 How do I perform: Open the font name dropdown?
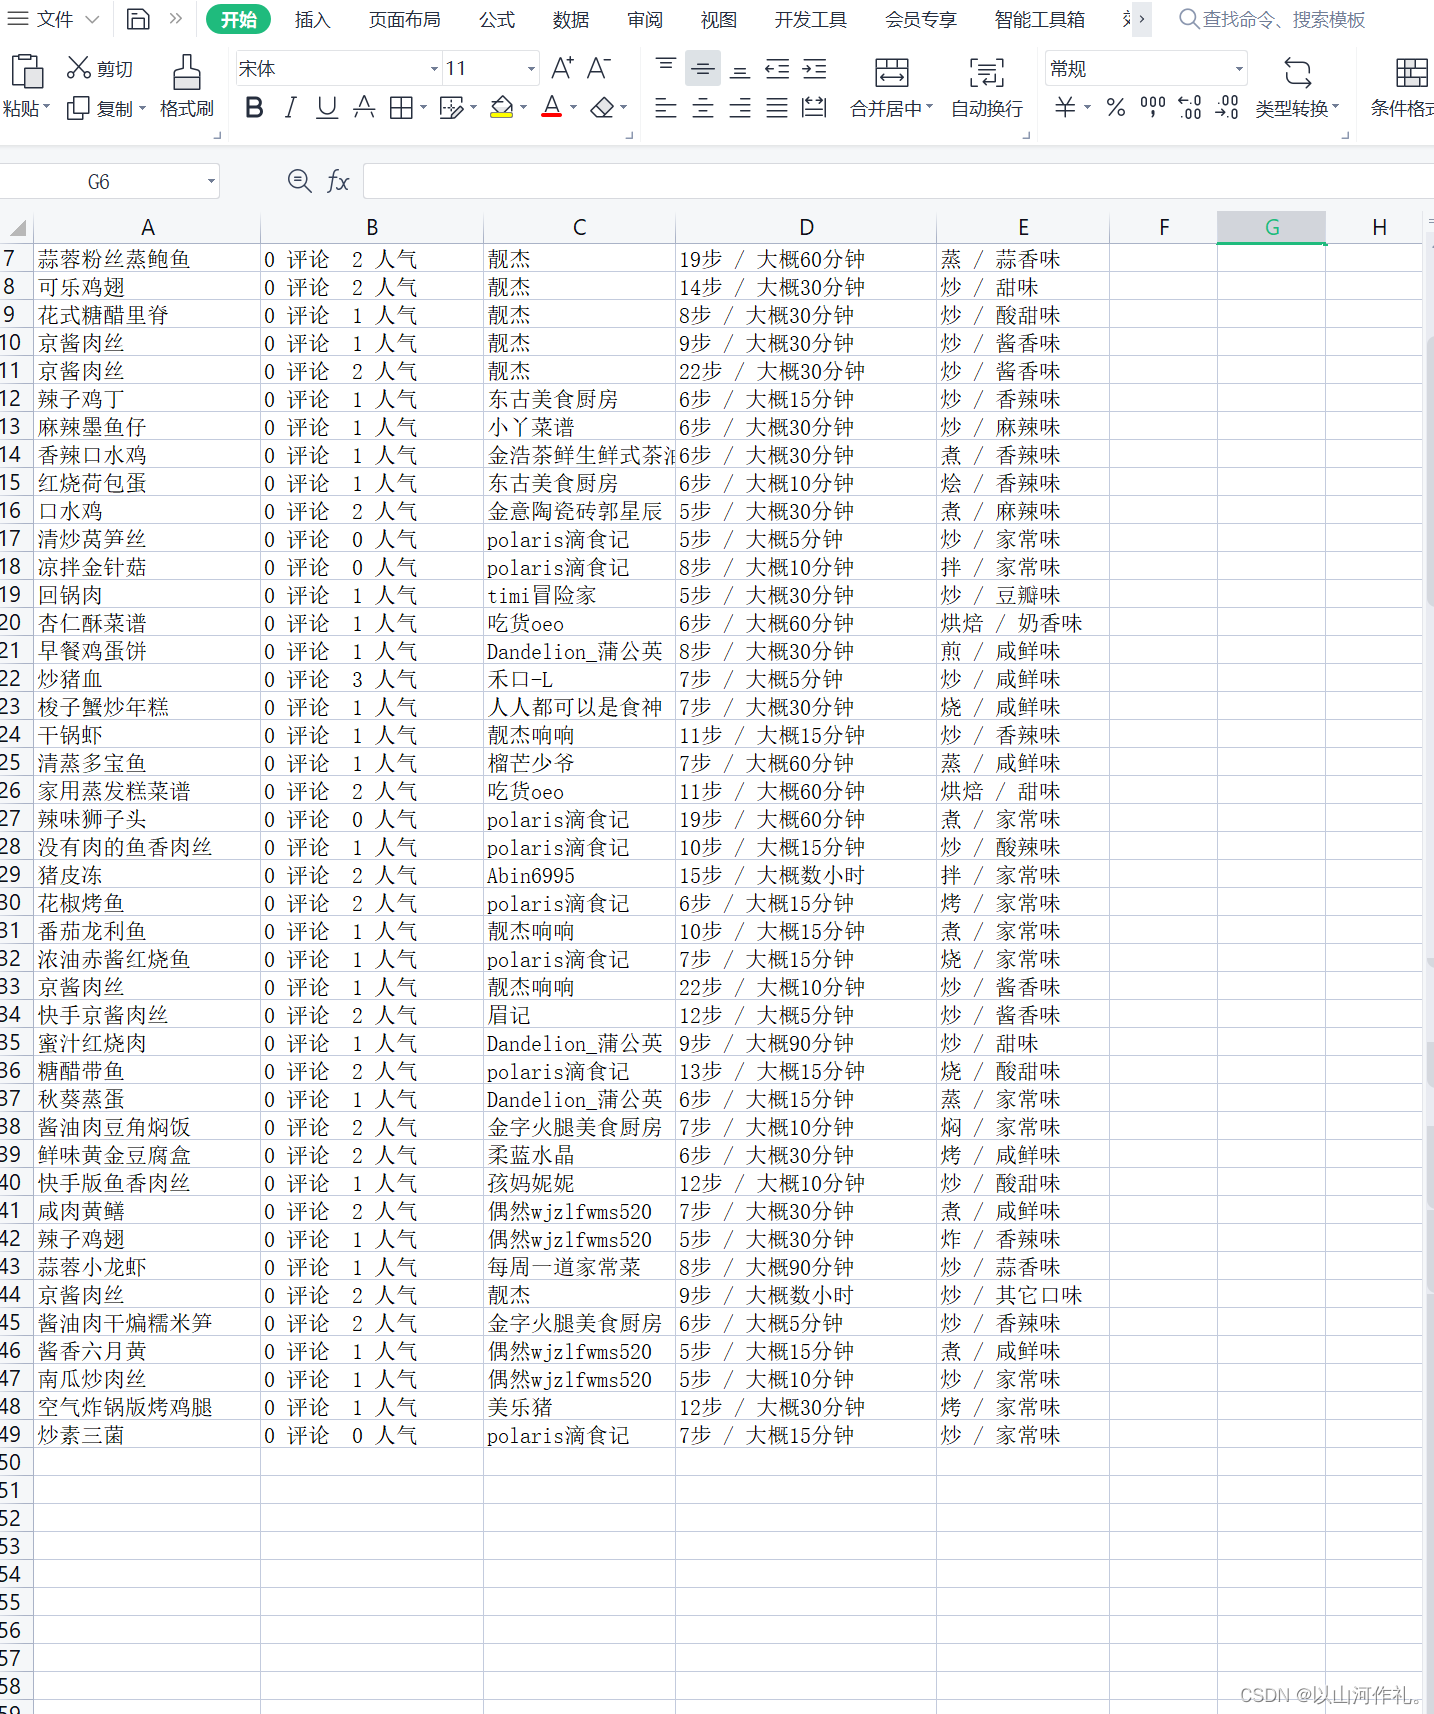434,69
